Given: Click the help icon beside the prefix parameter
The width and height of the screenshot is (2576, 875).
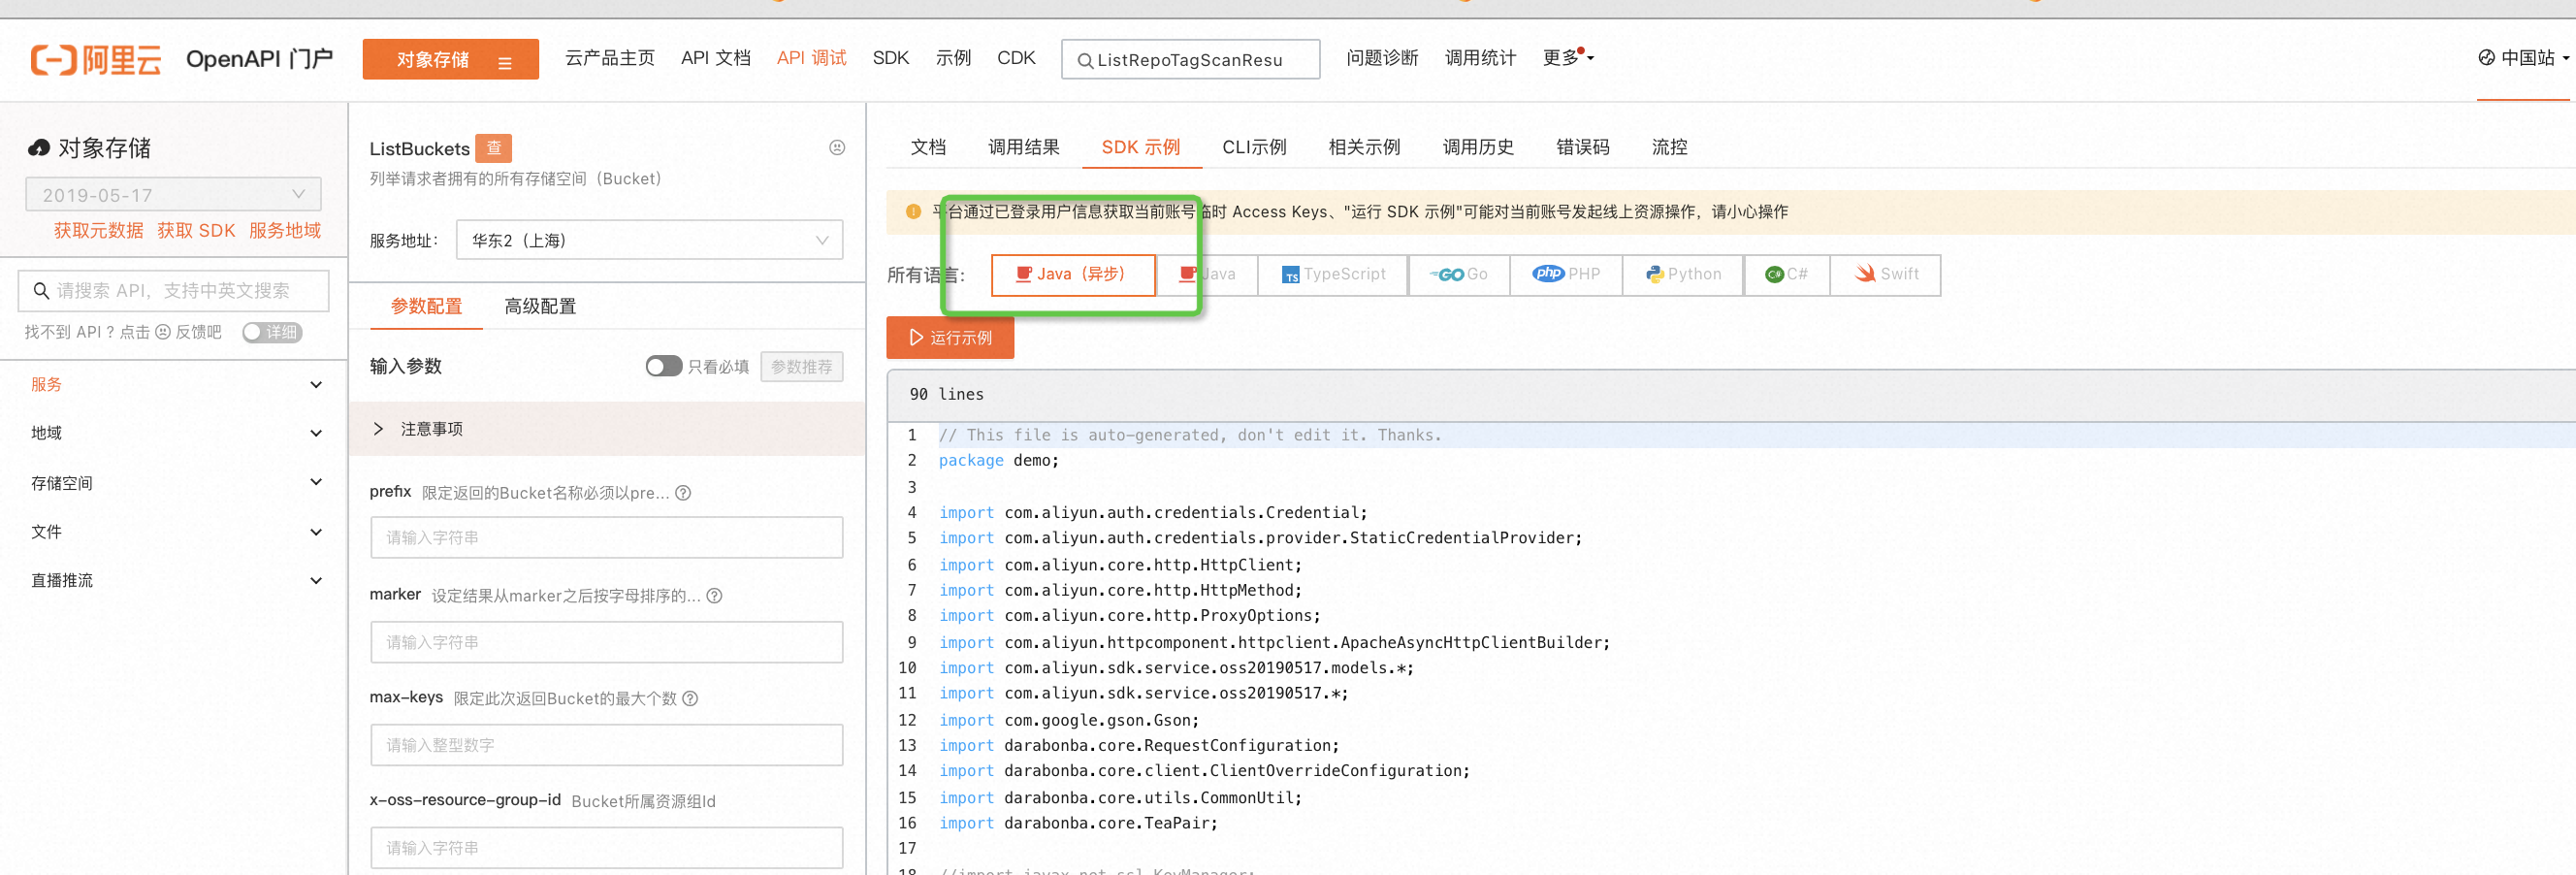Looking at the screenshot, I should (x=683, y=493).
